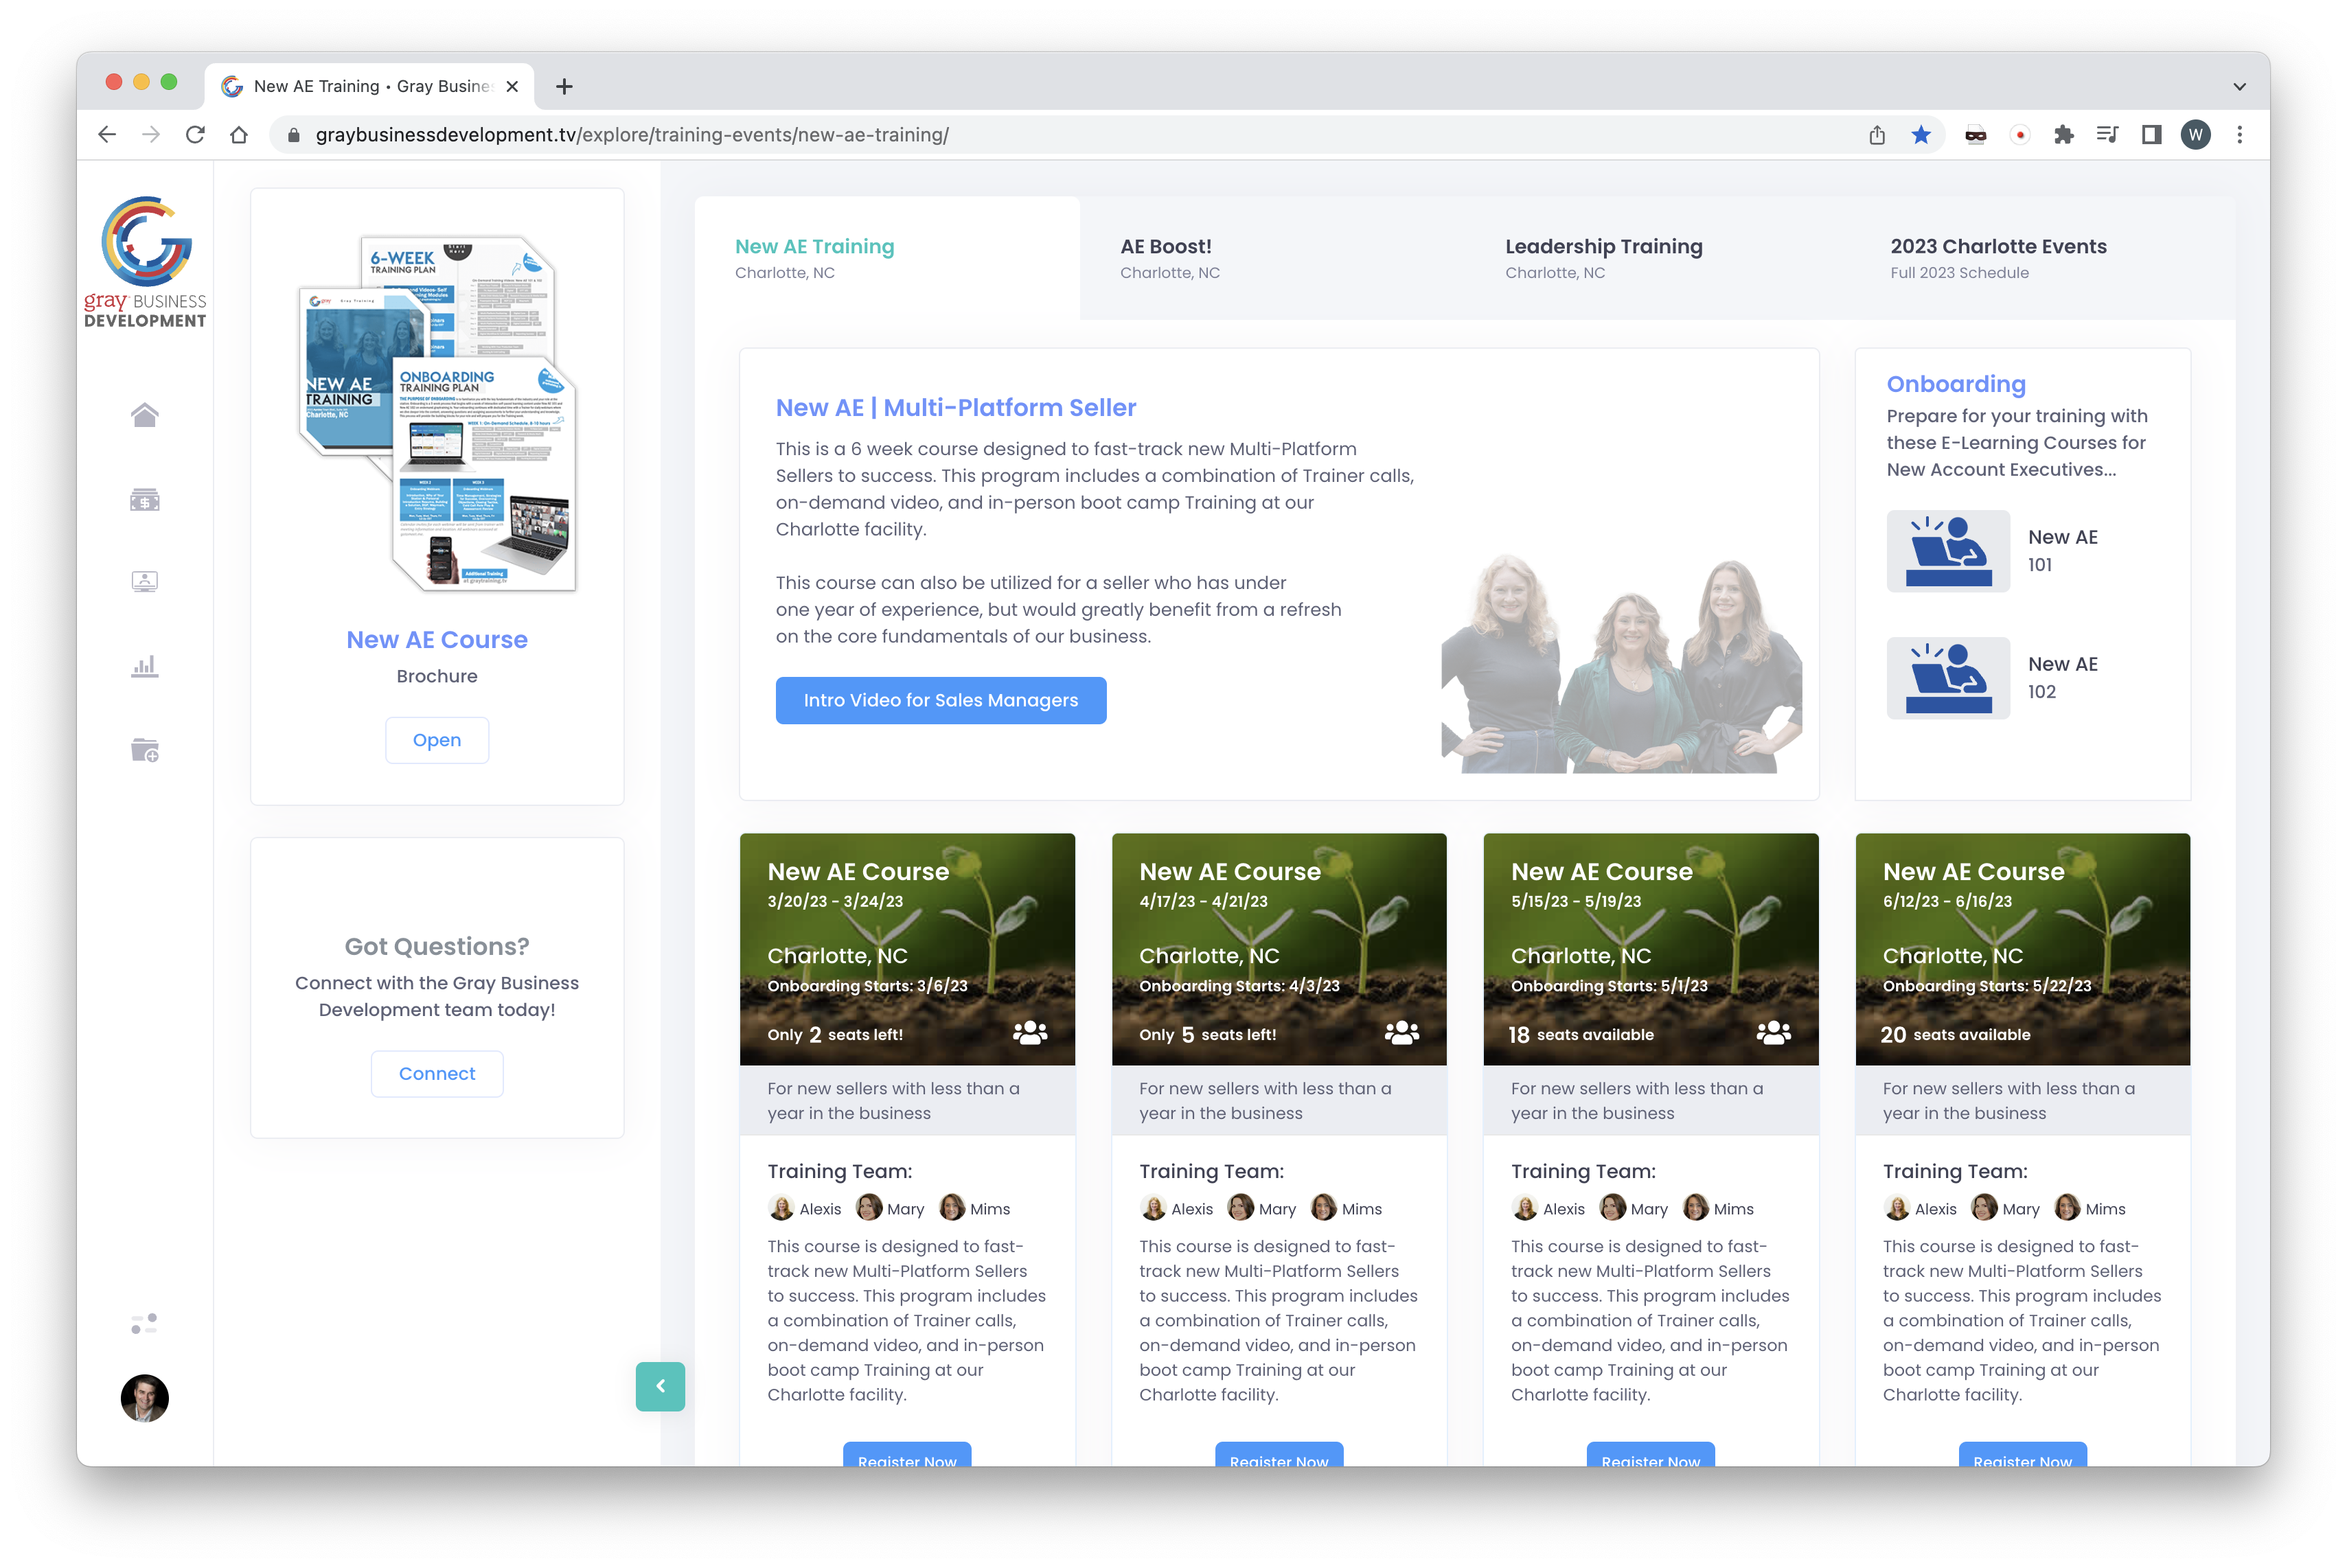The image size is (2347, 1568).
Task: Click Mims avatar in the 6/12/23 card
Action: (x=2068, y=1208)
